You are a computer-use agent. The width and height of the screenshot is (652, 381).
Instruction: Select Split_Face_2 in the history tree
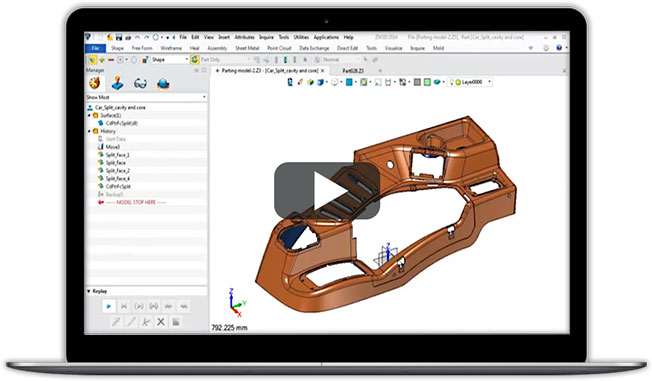[x=117, y=171]
